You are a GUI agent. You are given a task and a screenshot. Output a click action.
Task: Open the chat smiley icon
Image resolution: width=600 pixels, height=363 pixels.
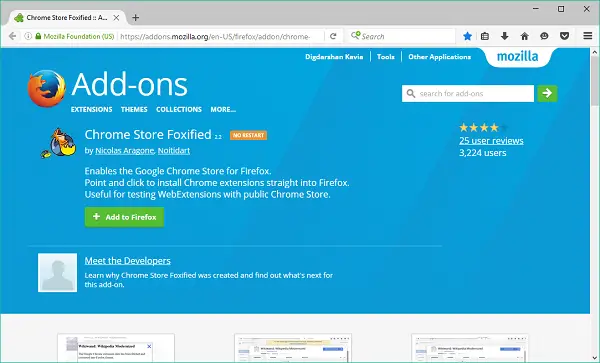544,36
